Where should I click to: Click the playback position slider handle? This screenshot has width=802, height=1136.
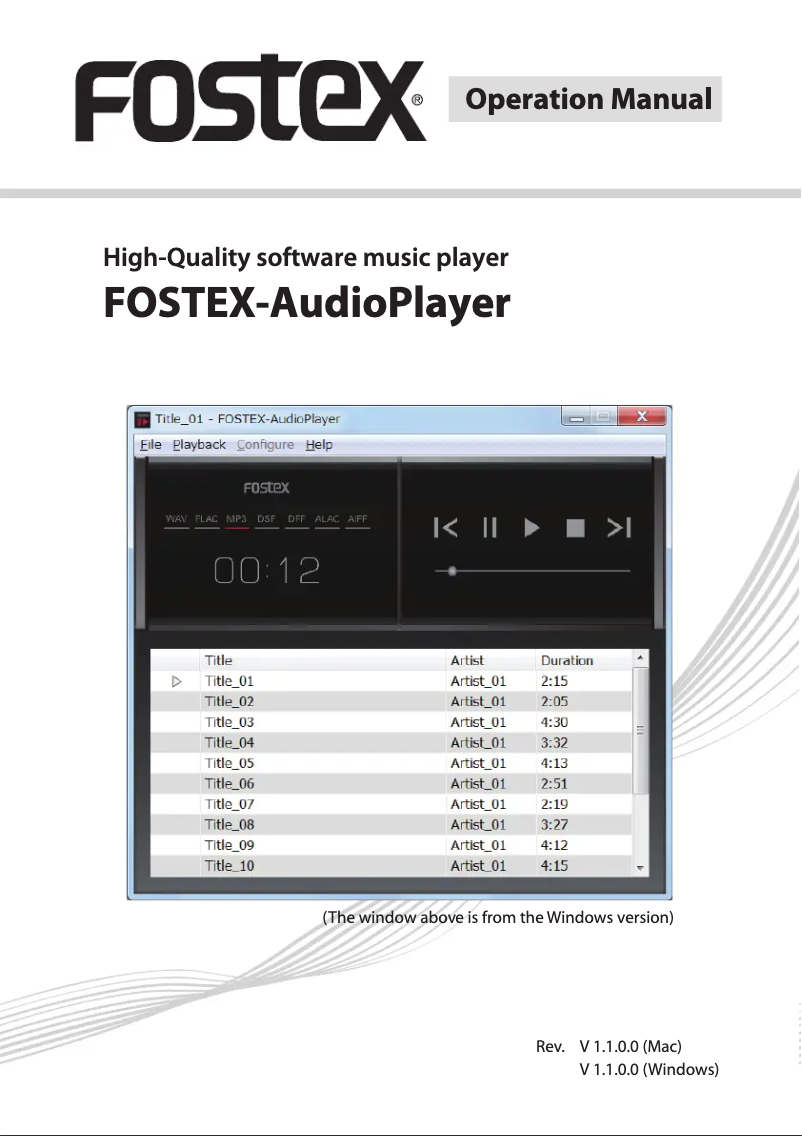point(452,571)
